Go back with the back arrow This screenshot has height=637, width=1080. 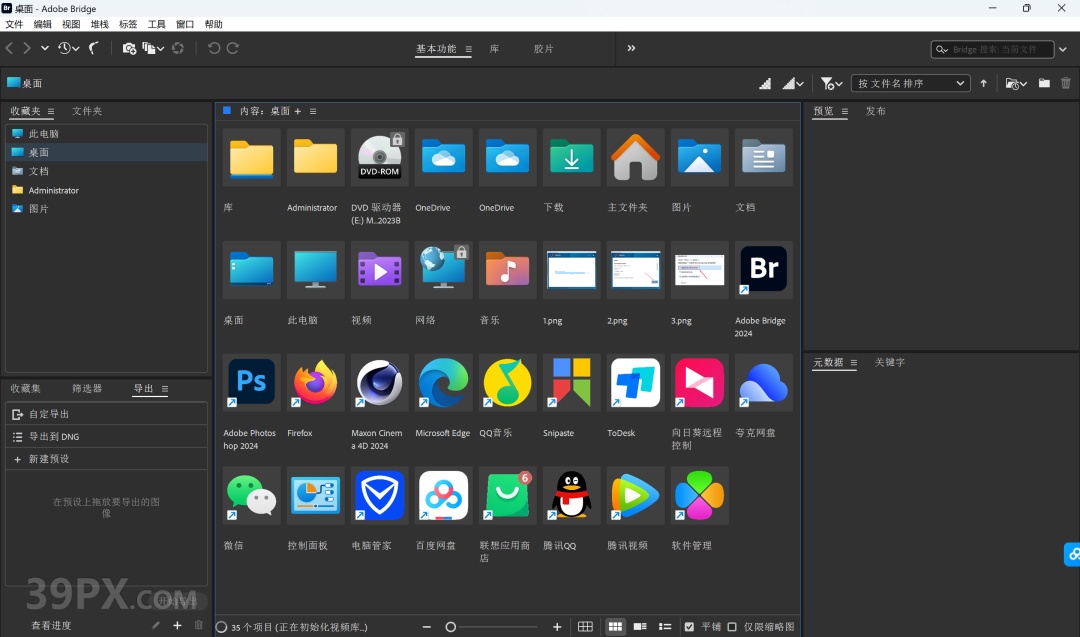click(9, 48)
